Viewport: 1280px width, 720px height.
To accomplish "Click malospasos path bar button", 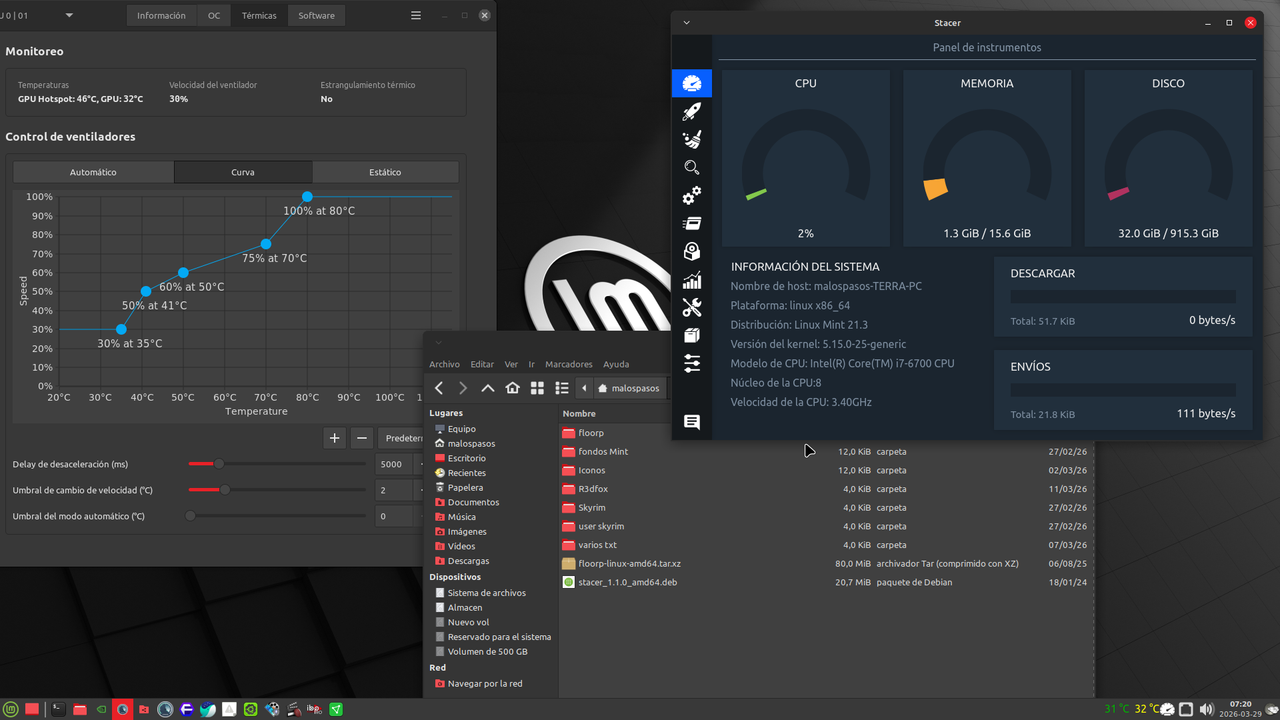I will (x=630, y=388).
